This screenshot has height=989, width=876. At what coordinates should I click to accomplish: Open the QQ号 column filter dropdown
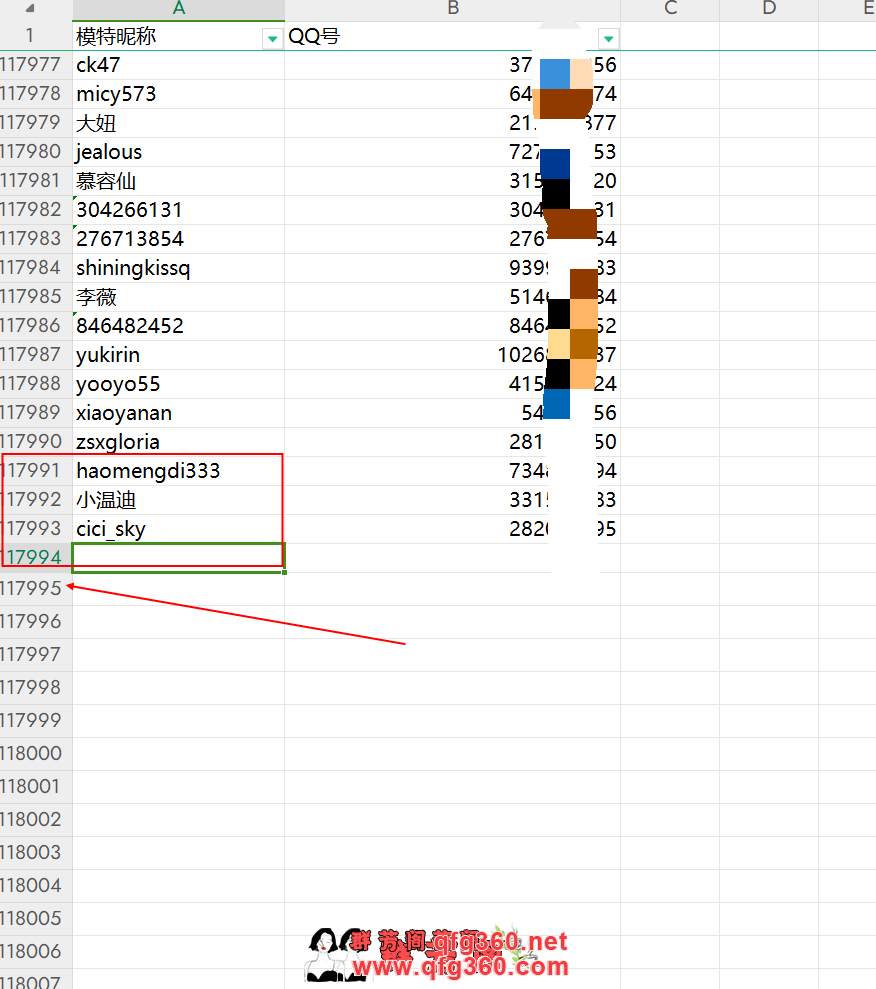click(x=608, y=38)
